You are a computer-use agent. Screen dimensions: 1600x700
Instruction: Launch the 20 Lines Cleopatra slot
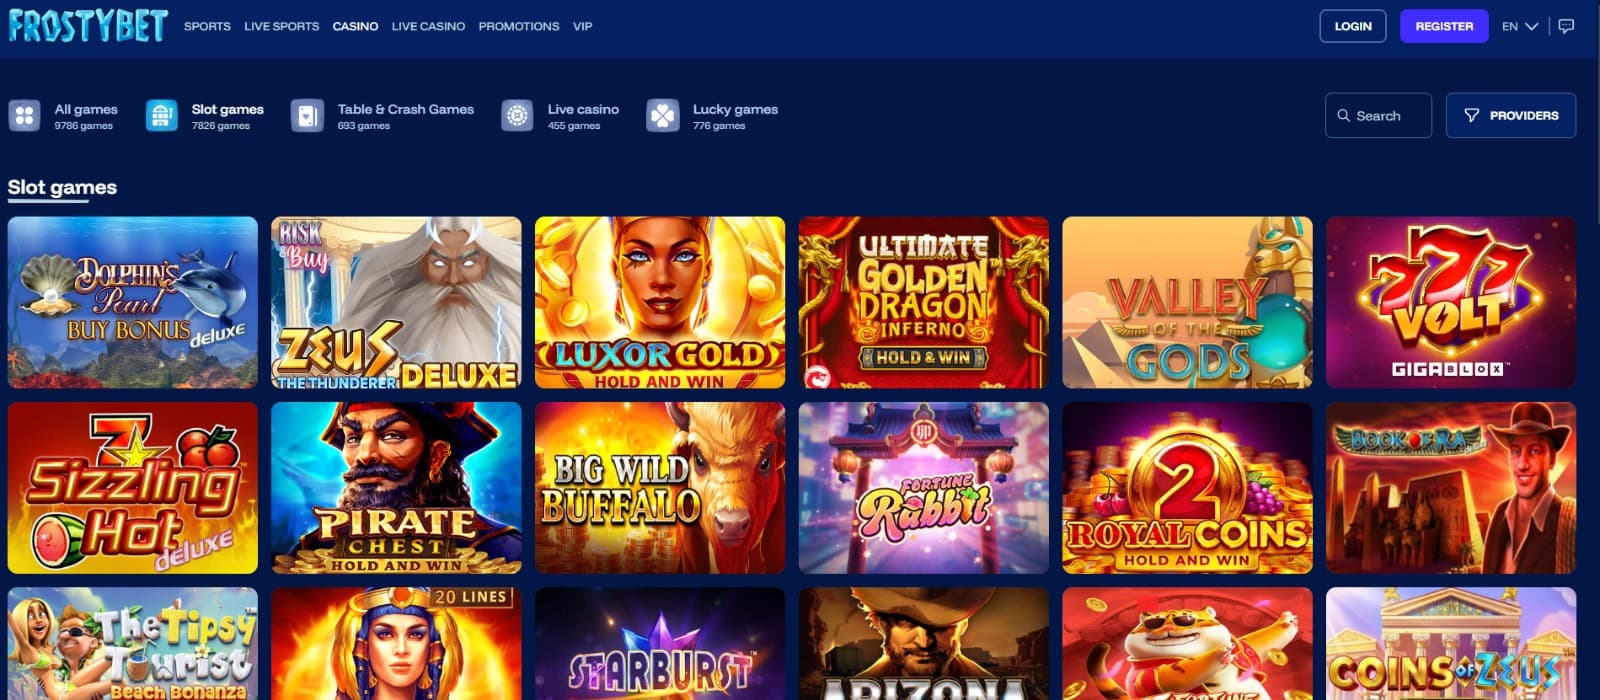(396, 644)
